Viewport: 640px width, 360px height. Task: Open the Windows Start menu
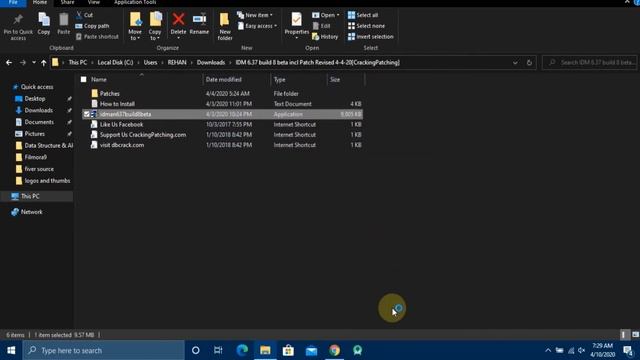[11, 350]
